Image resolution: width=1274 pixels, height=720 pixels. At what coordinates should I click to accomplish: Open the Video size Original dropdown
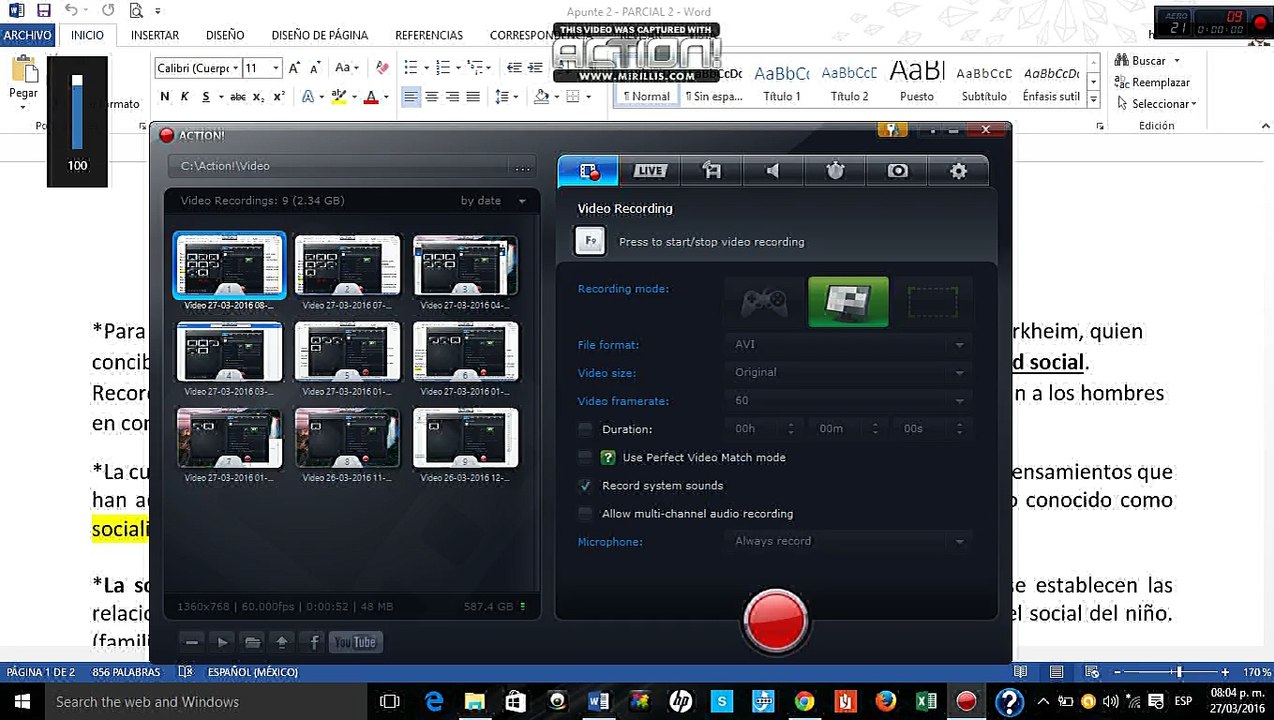tap(848, 372)
